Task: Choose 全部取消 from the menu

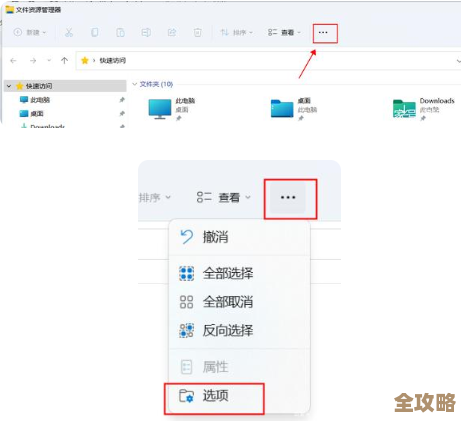Action: pyautogui.click(x=239, y=302)
